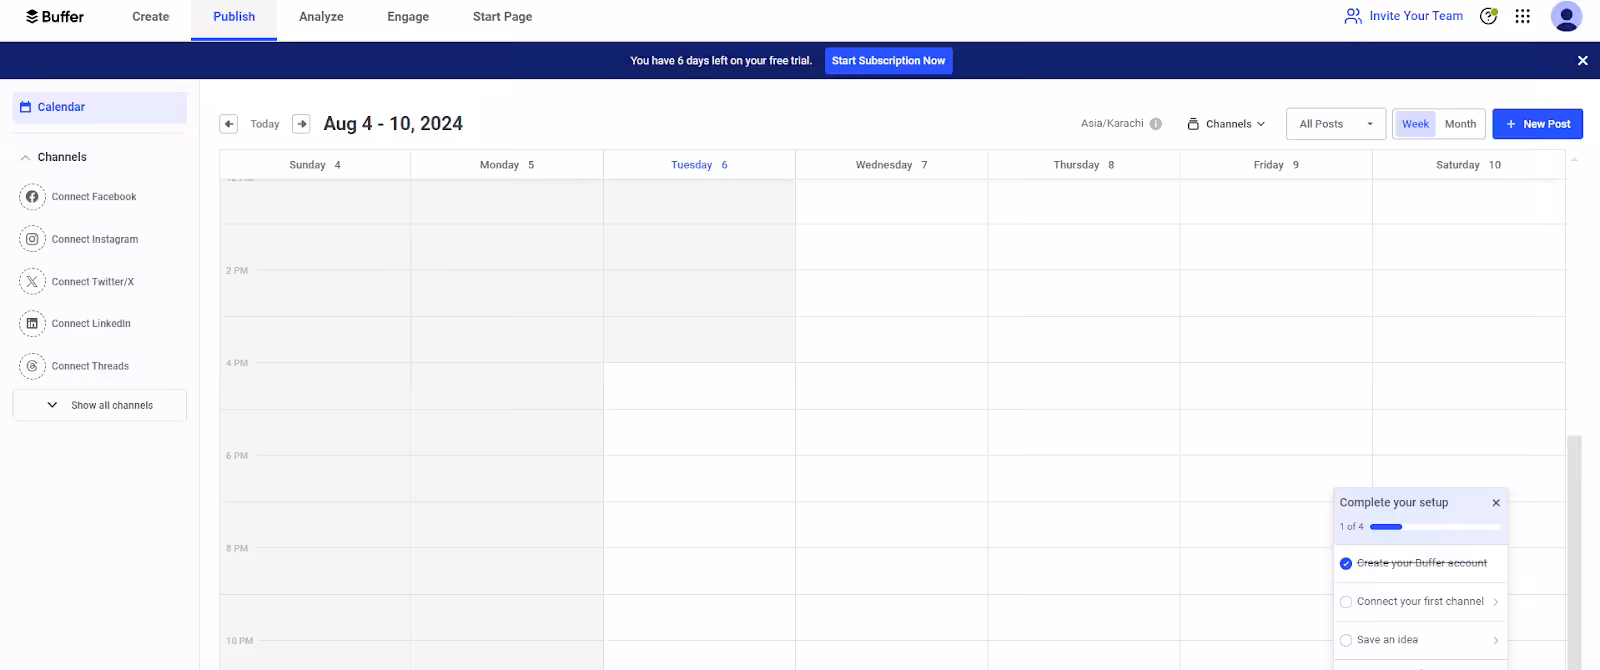Click the calendar vertical scrollbar
1600x670 pixels.
[1575, 552]
